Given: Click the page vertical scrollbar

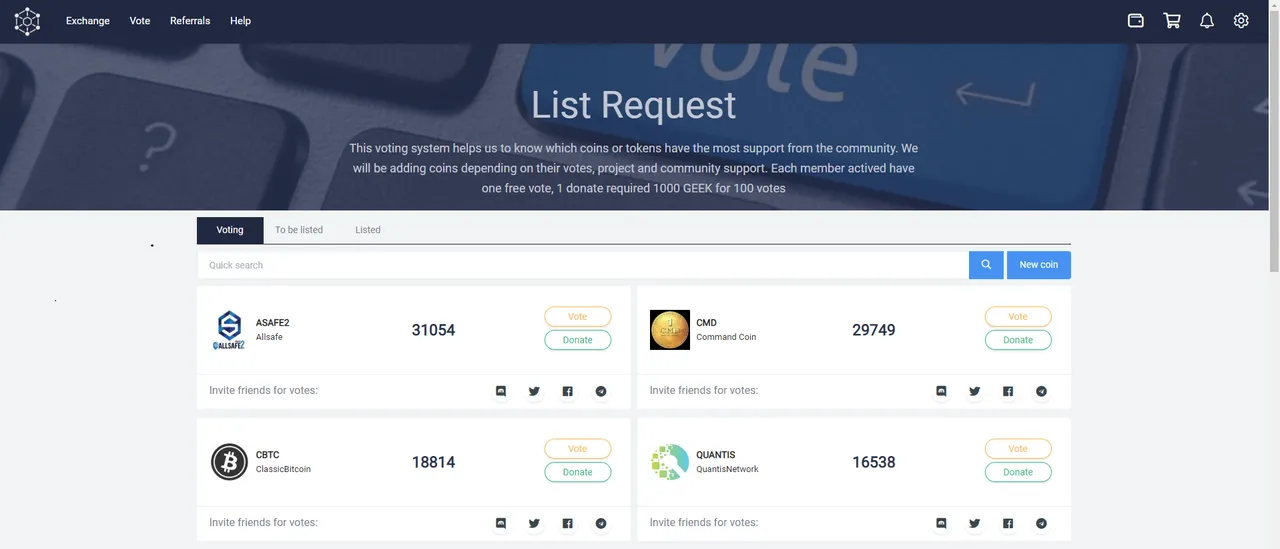Looking at the screenshot, I should coord(1274,140).
